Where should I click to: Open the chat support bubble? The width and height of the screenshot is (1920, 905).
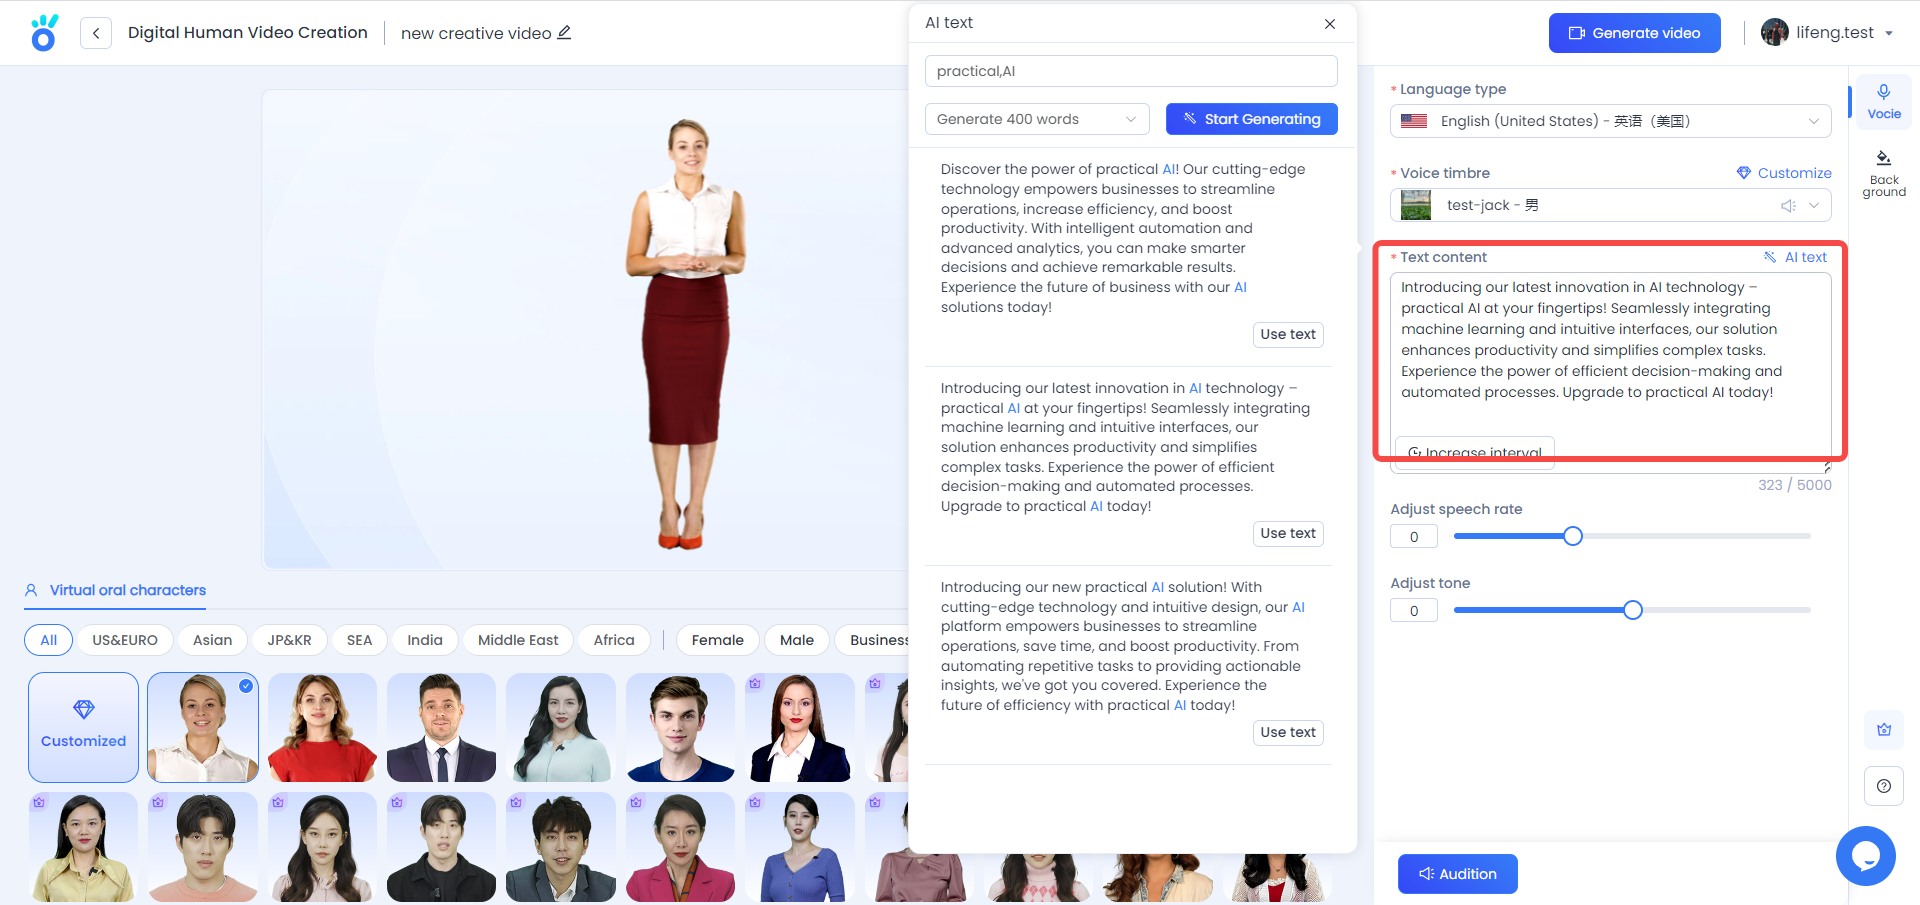coord(1866,856)
